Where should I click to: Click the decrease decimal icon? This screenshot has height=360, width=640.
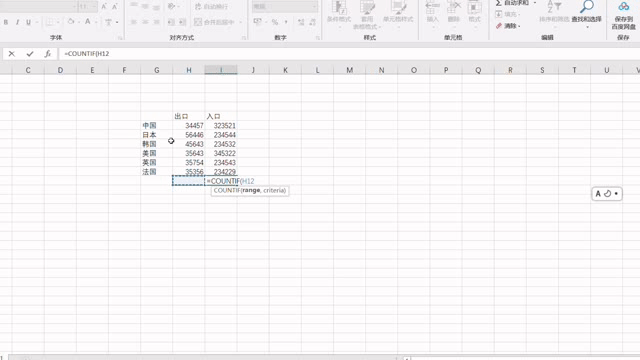(312, 22)
